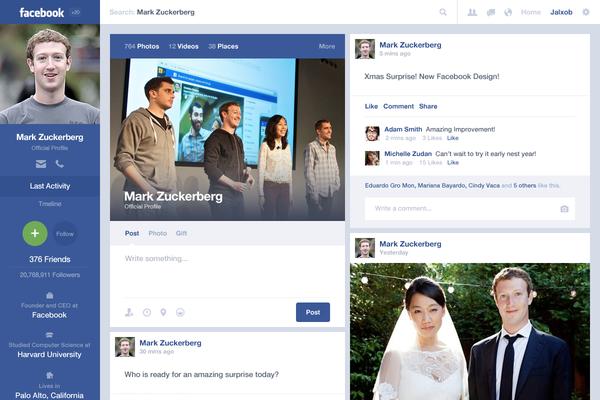Click the emoji smiley icon in composer

(x=180, y=312)
